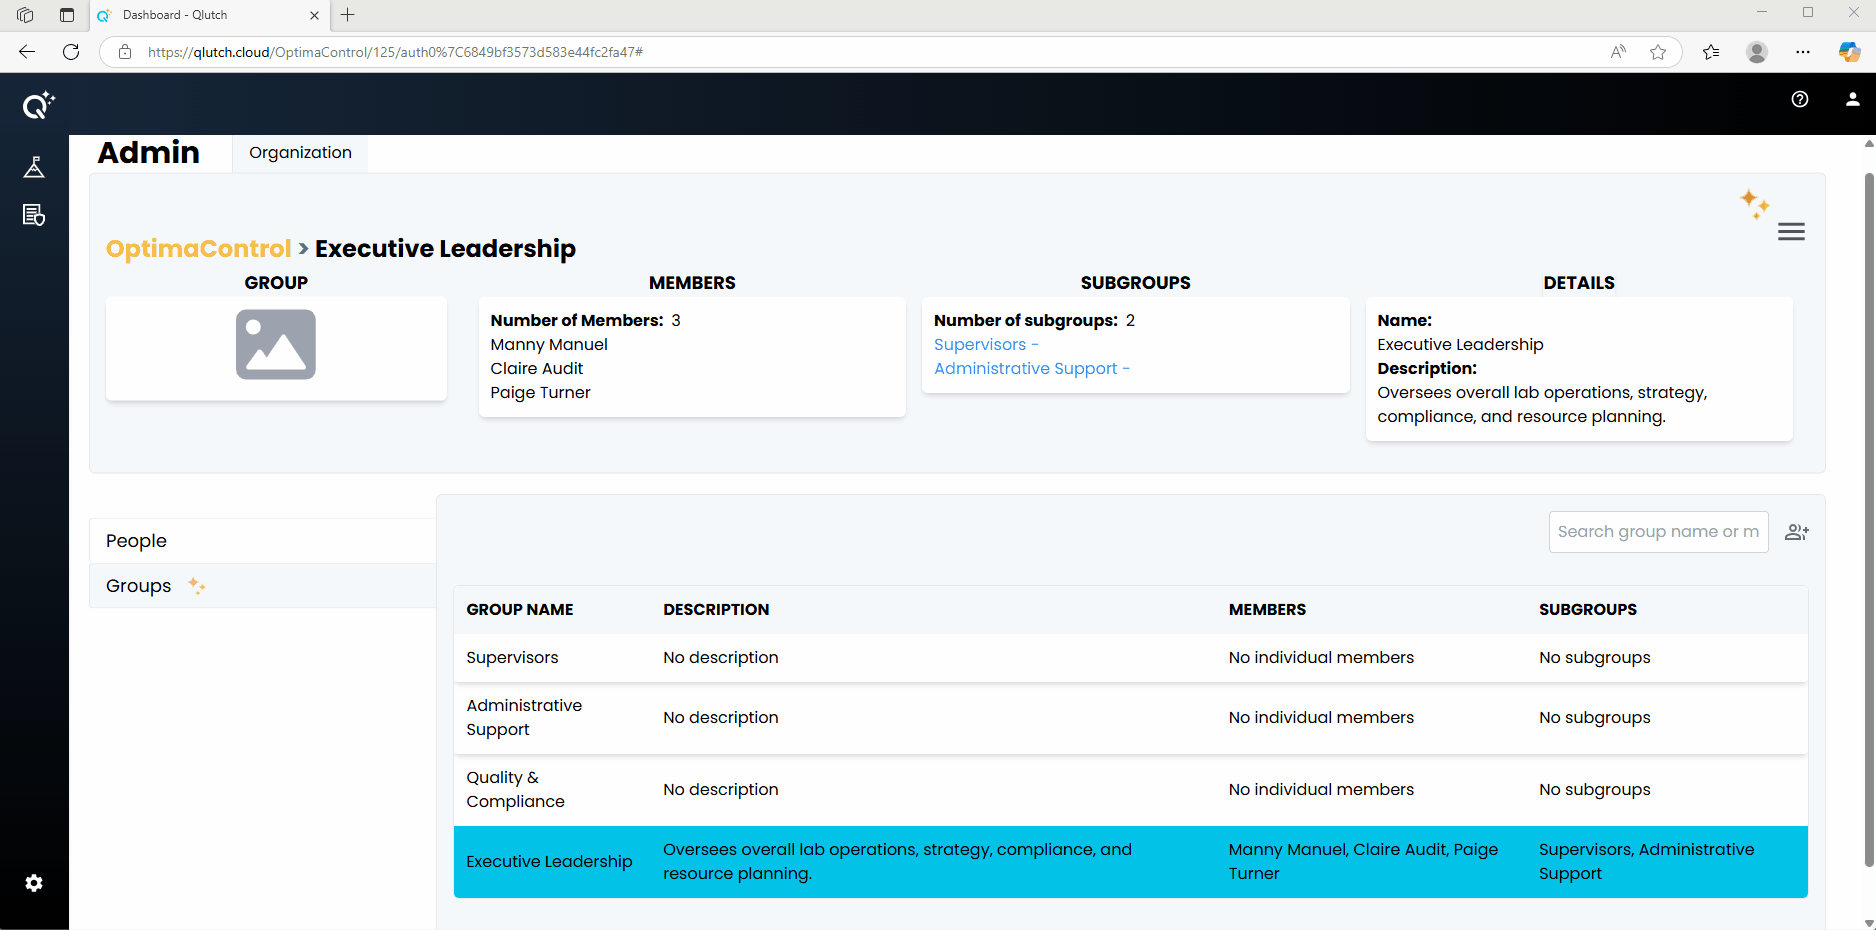Select the People sidebar item
The width and height of the screenshot is (1876, 930).
135,540
